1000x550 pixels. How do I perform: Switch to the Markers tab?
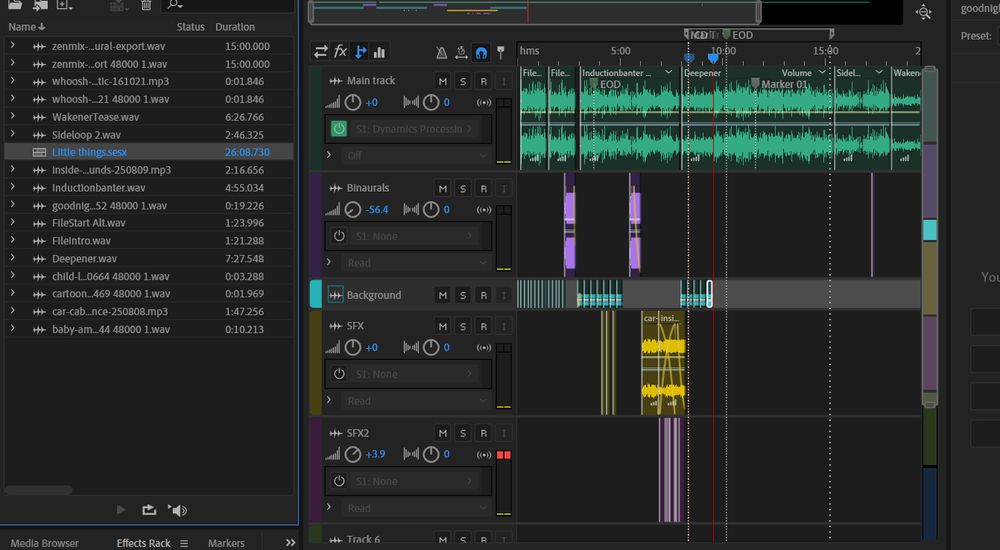(x=226, y=543)
